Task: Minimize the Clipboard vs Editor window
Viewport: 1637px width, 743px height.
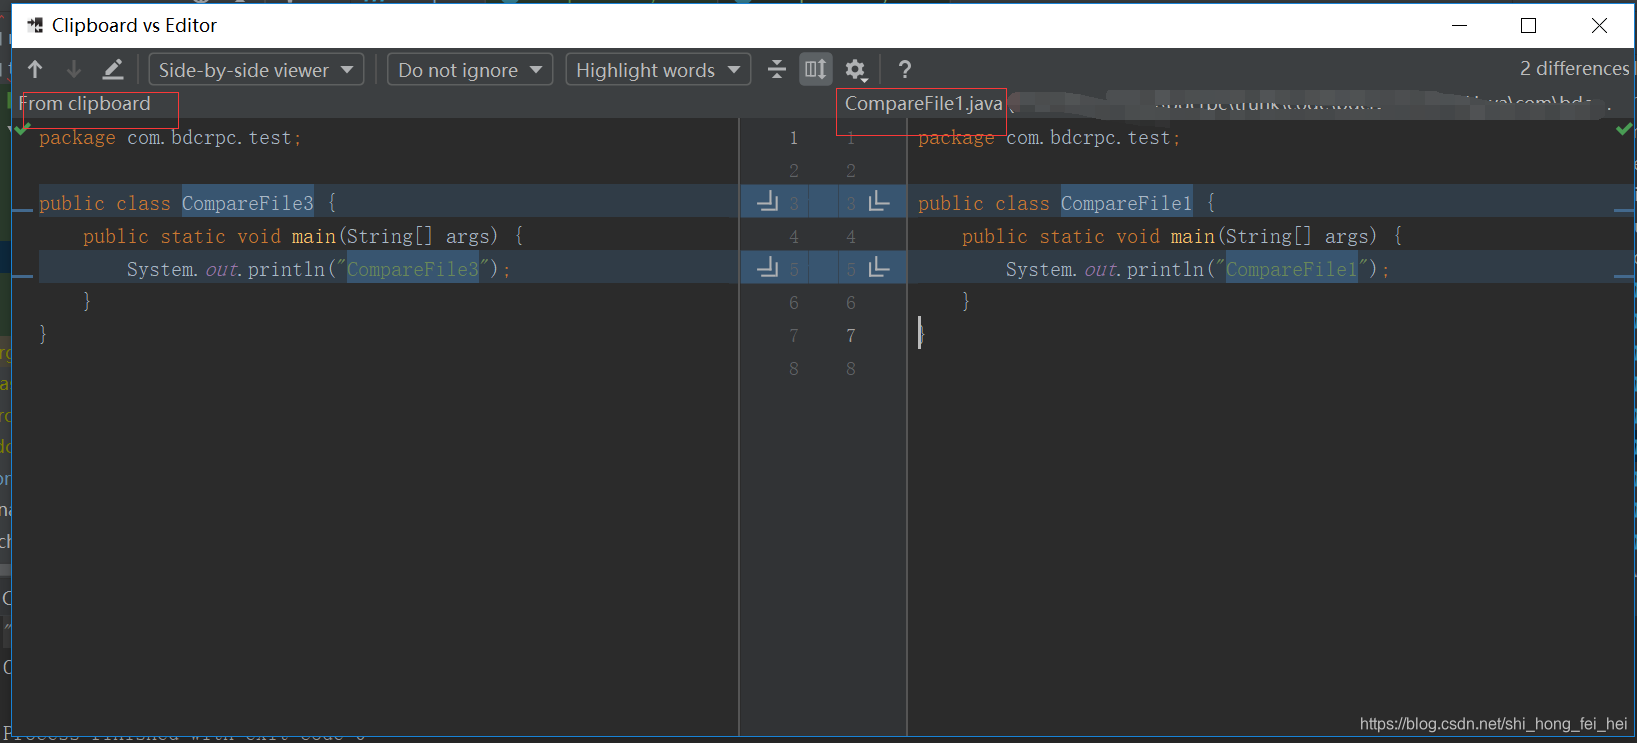Action: click(x=1459, y=25)
